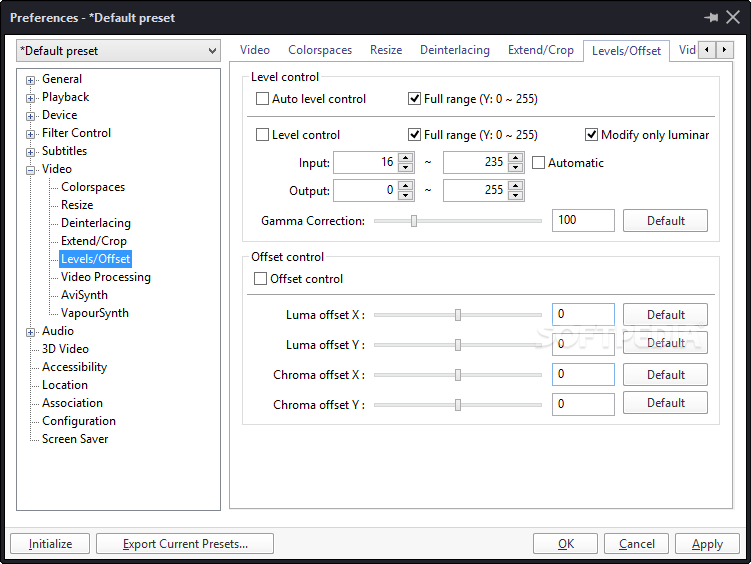Click the Luma offset X value field
This screenshot has width=751, height=564.
pyautogui.click(x=583, y=315)
